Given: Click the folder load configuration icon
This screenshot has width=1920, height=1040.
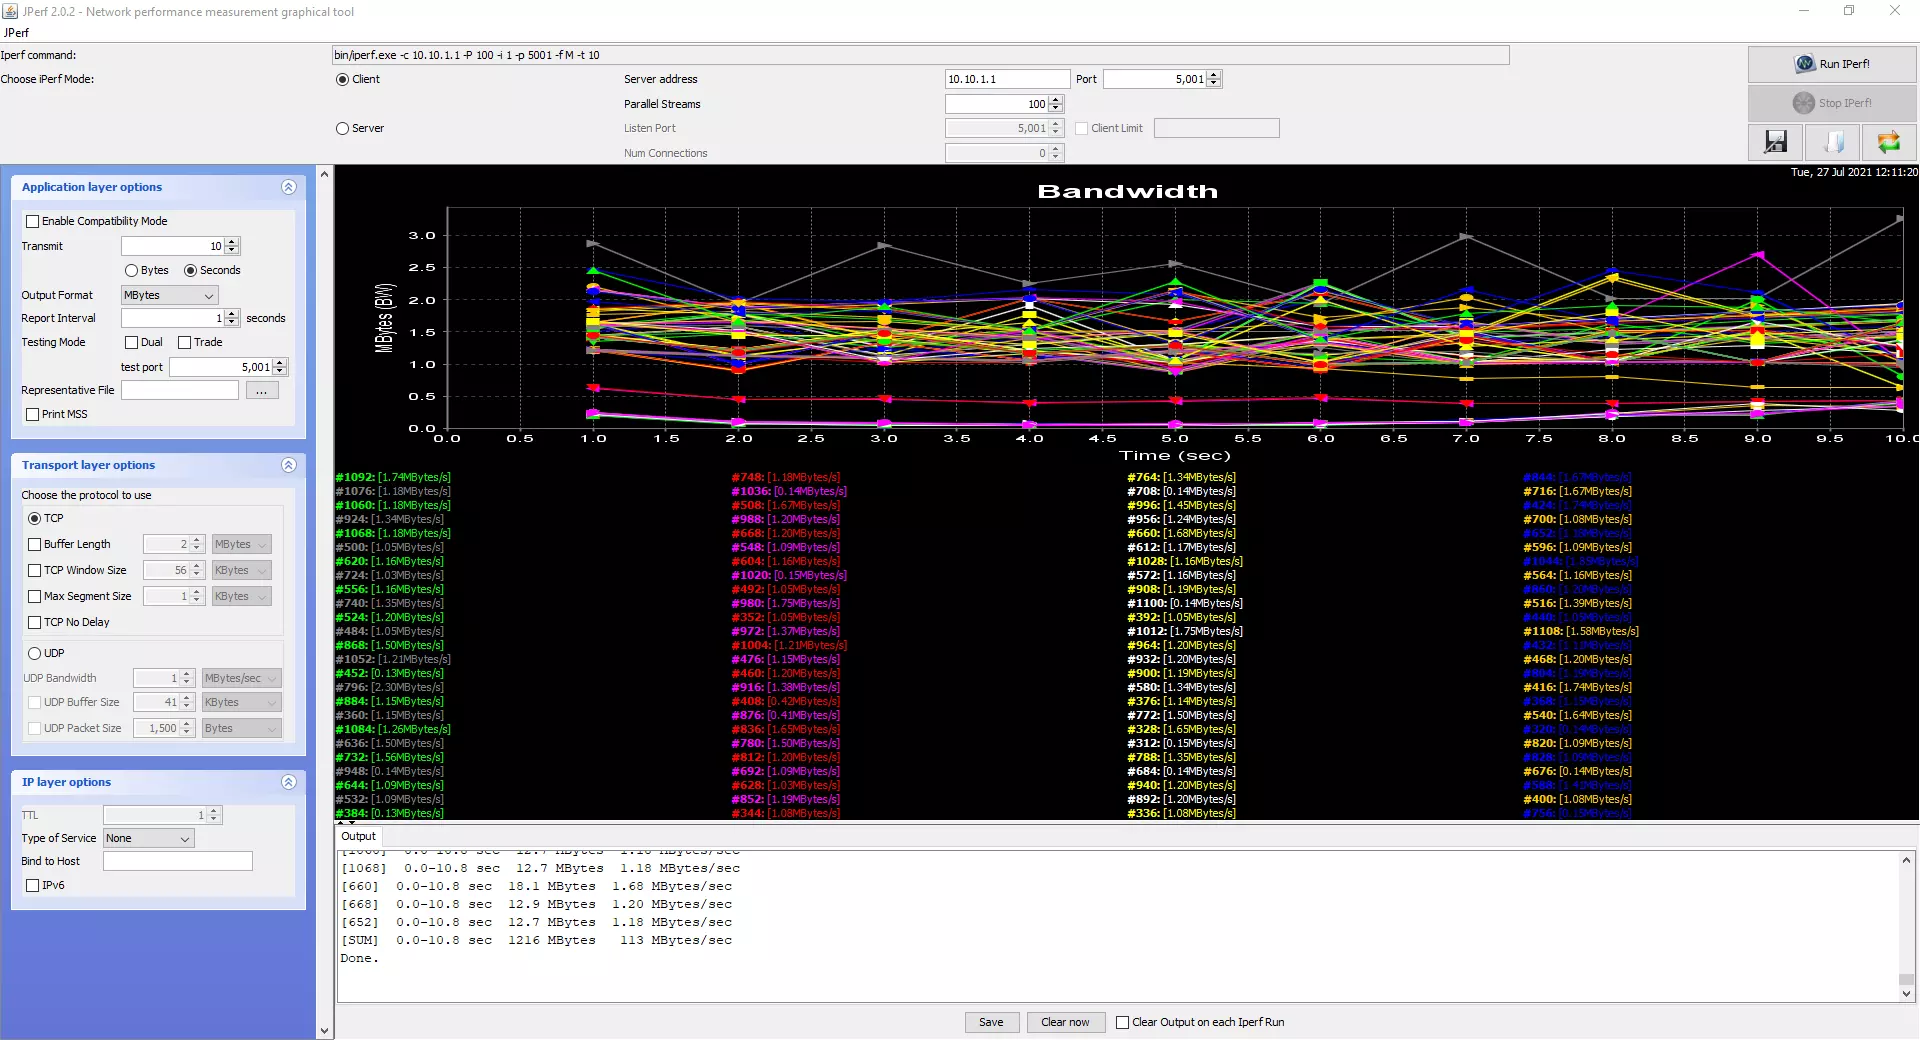Looking at the screenshot, I should click(1833, 142).
